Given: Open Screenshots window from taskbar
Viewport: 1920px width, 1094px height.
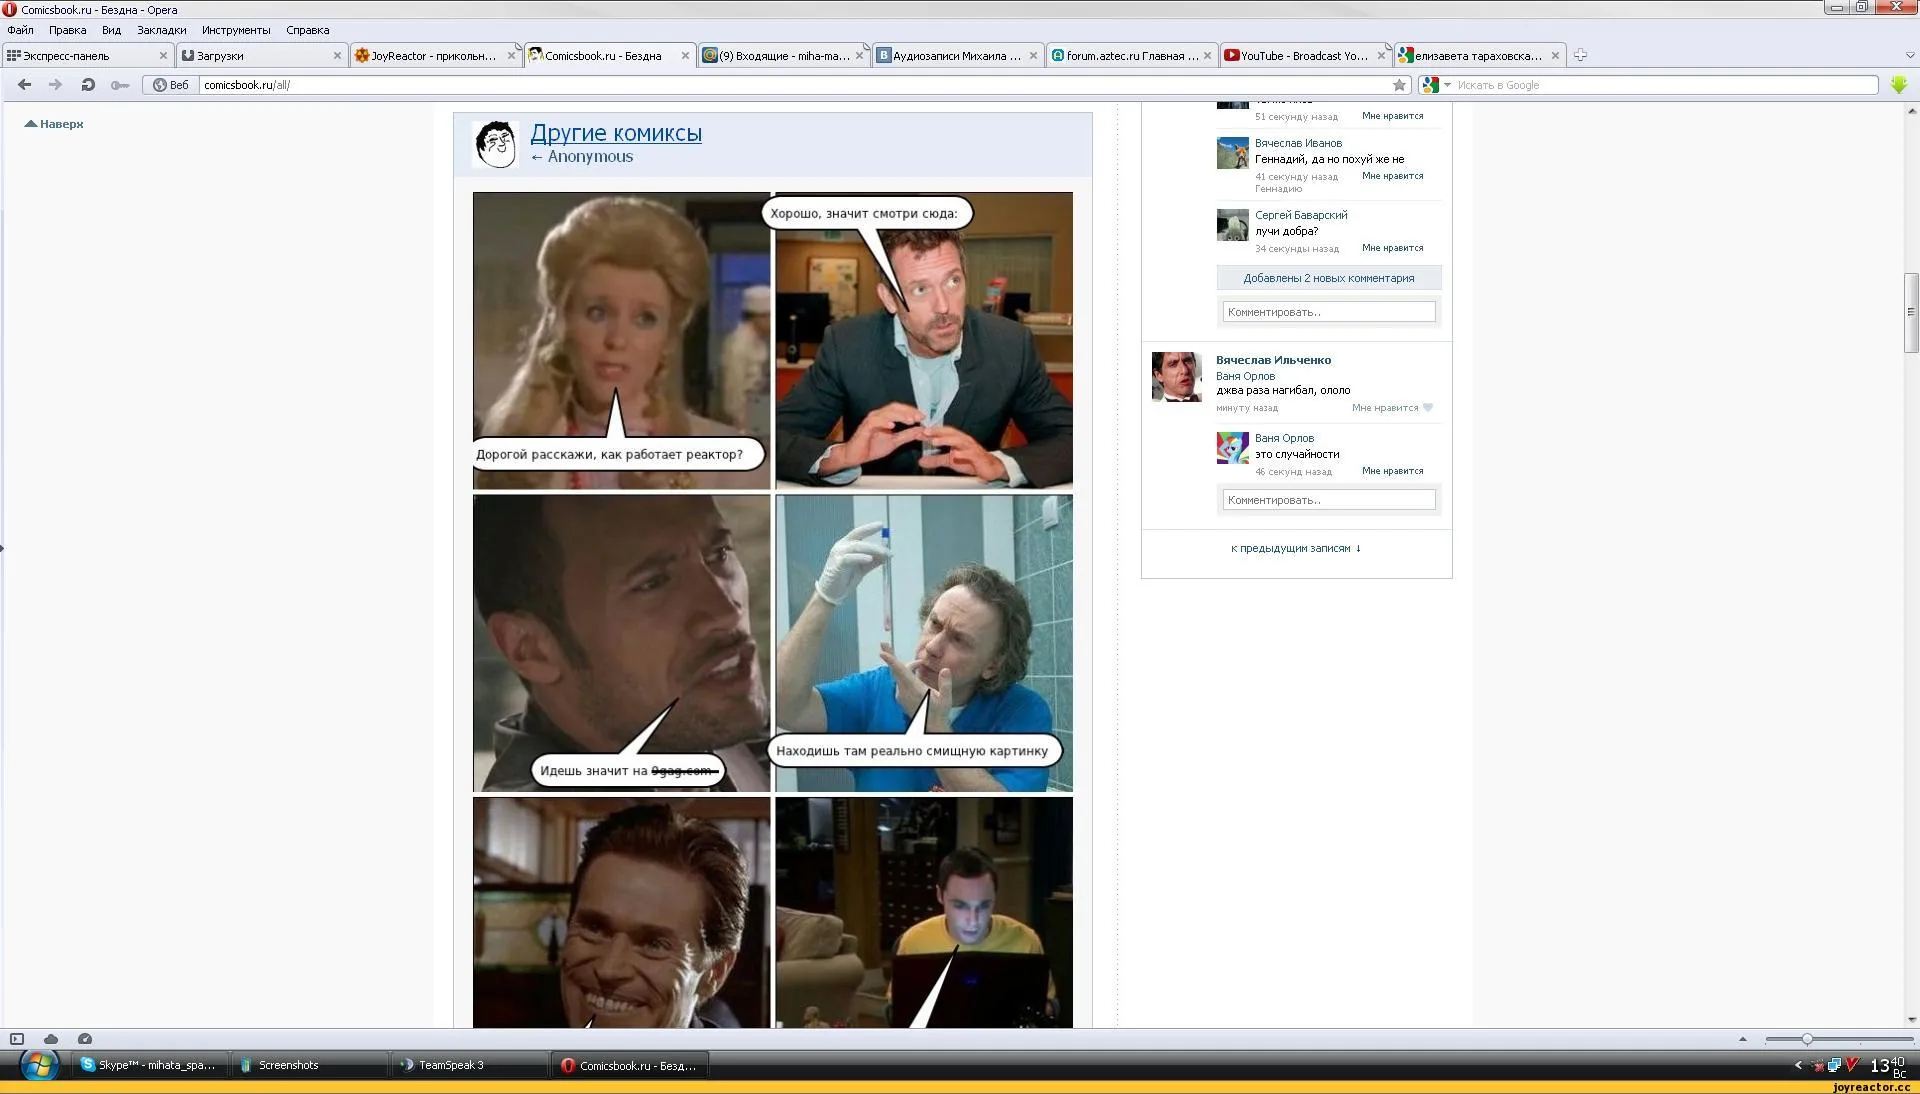Looking at the screenshot, I should [308, 1065].
